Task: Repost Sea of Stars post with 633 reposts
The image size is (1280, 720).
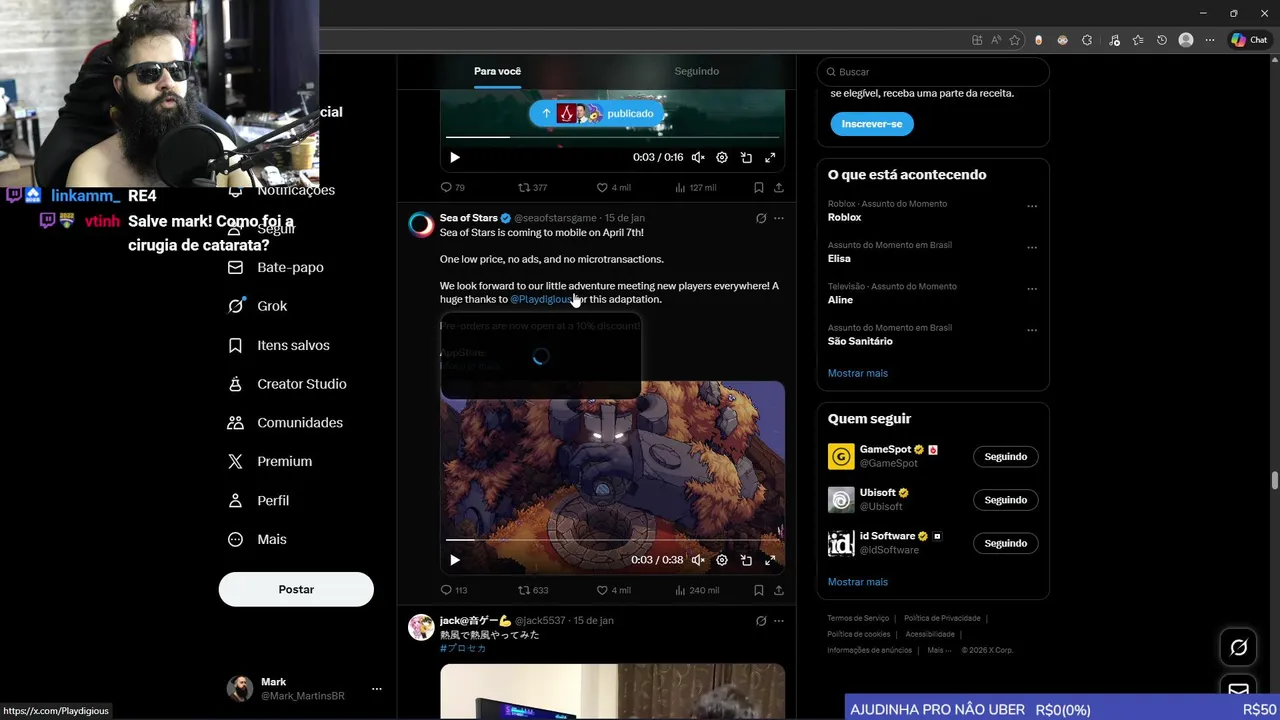Action: tap(533, 590)
